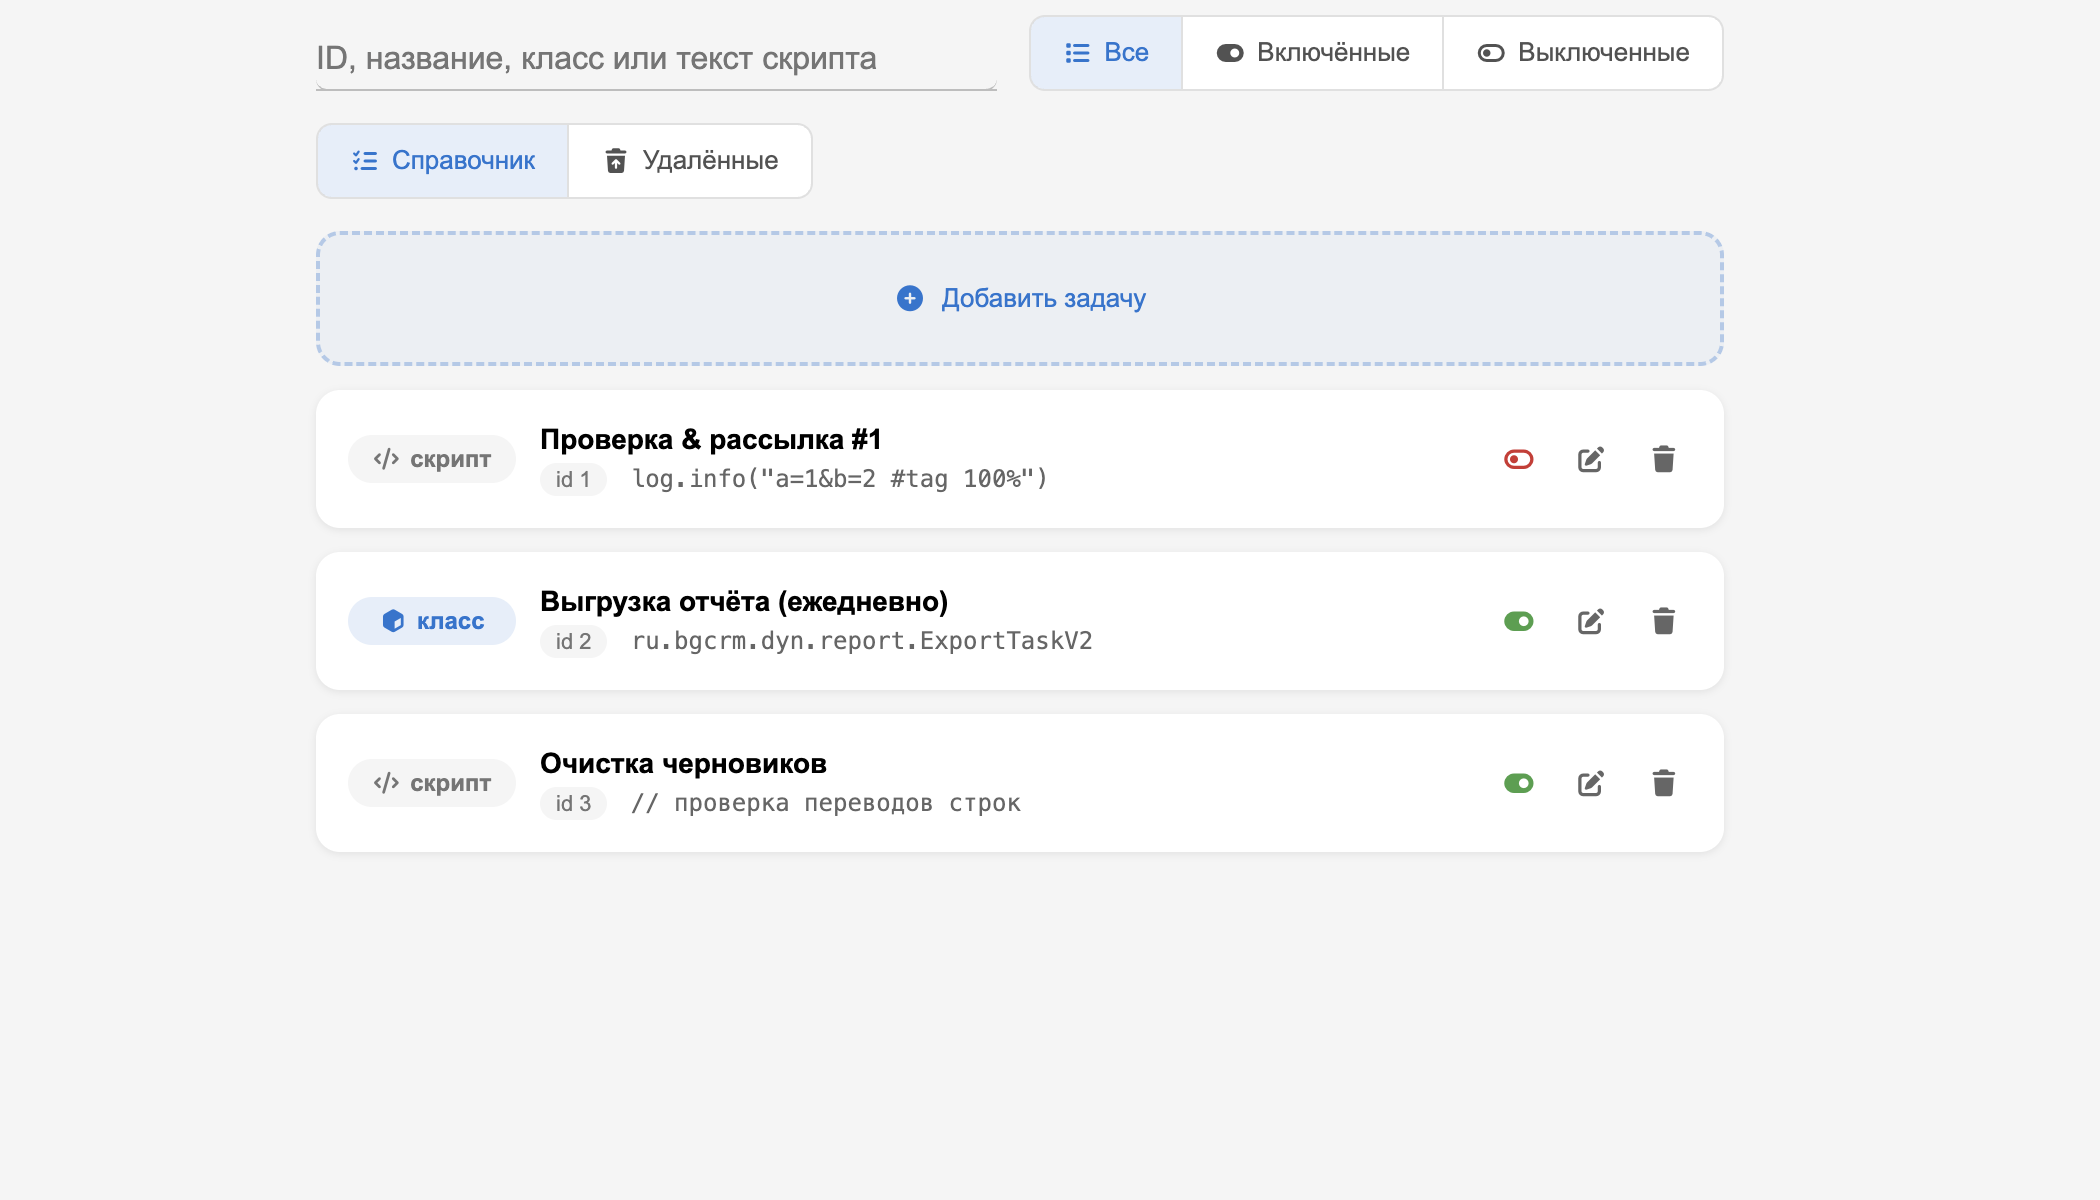Delete the 'Выгрузка отчёта (ежедневно)' task
The image size is (2100, 1200).
(x=1664, y=621)
